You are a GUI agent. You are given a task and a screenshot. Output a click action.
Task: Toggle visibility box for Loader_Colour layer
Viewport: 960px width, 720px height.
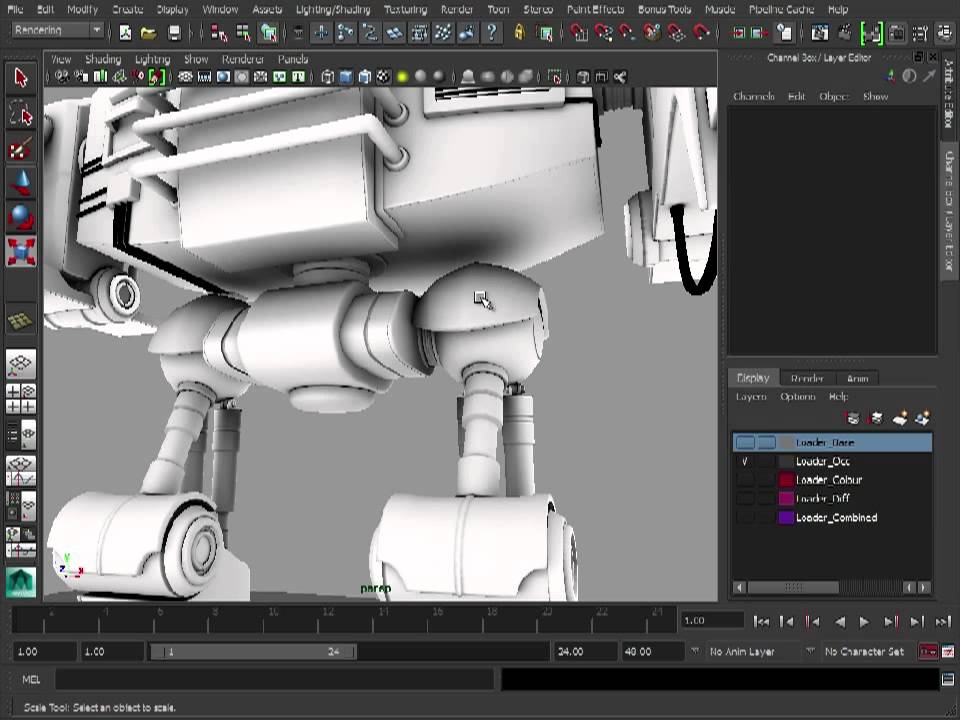point(745,480)
